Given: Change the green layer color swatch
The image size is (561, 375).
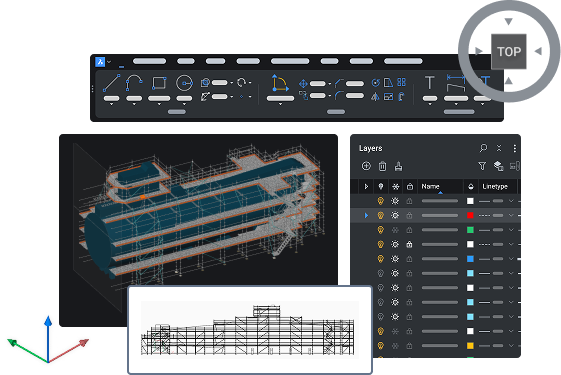Looking at the screenshot, I should click(470, 230).
